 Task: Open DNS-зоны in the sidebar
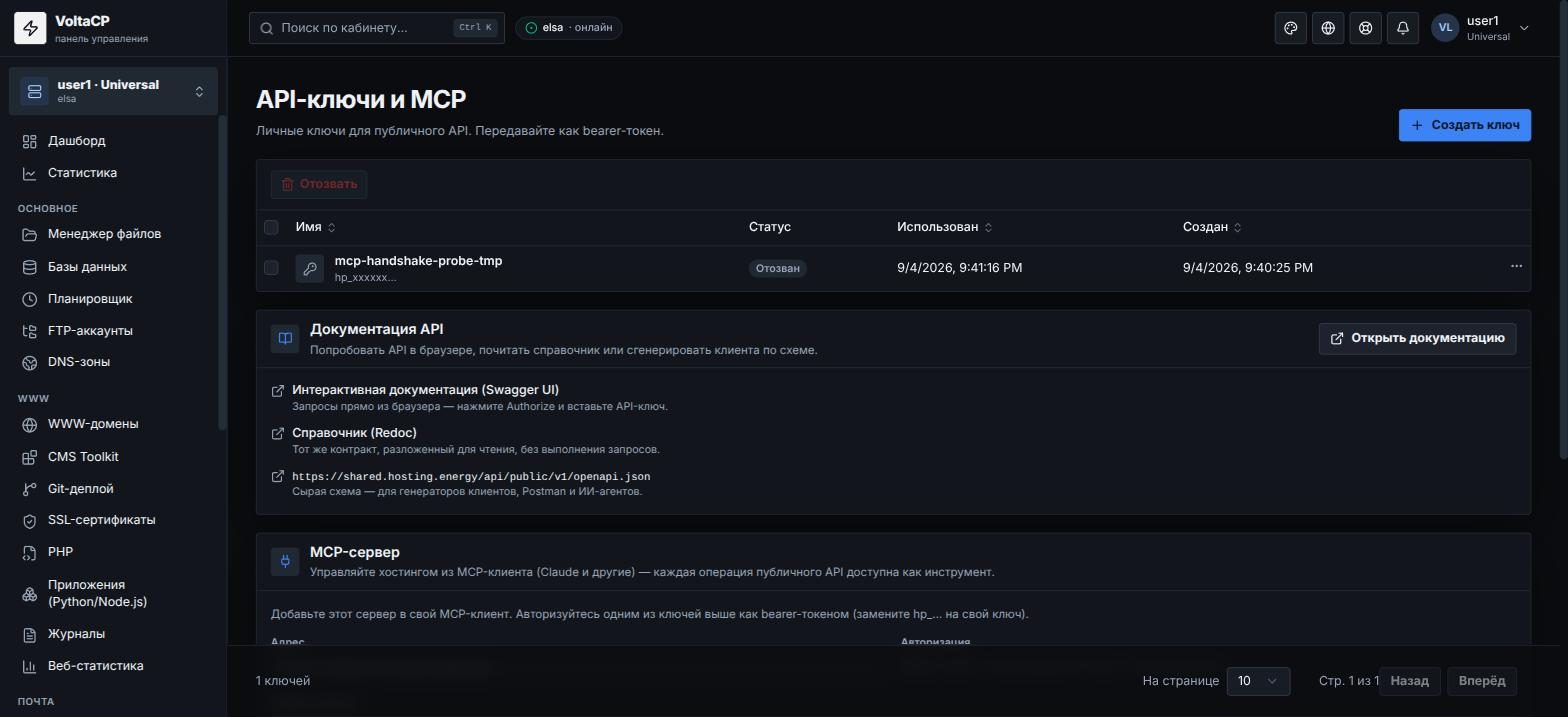(x=113, y=362)
